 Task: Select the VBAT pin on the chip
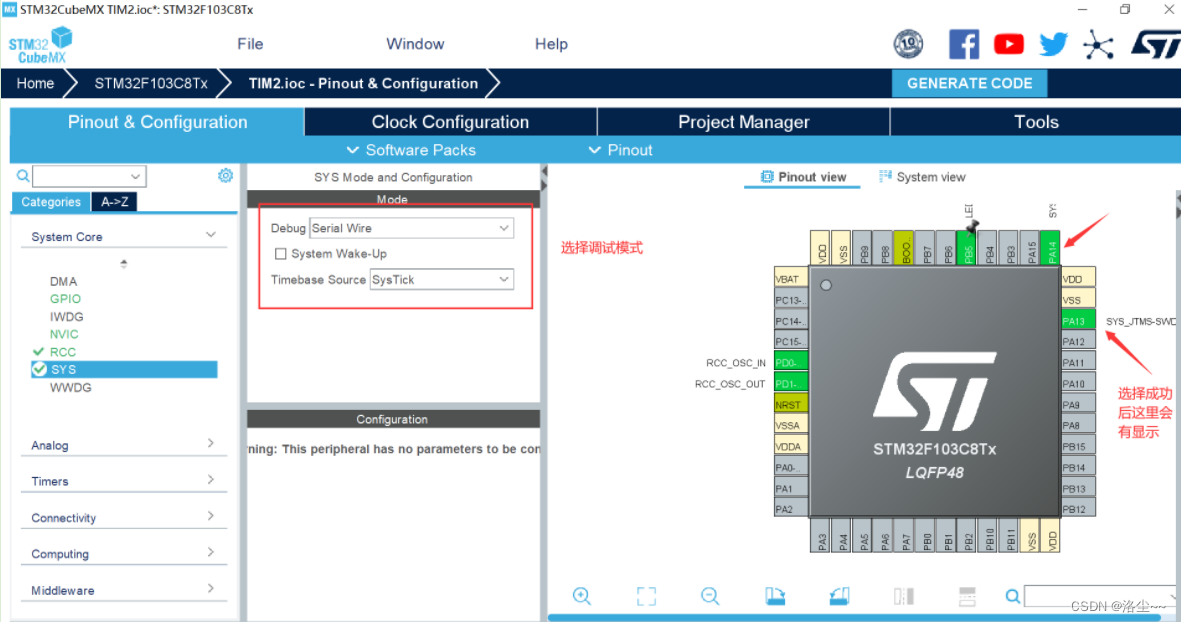(791, 279)
